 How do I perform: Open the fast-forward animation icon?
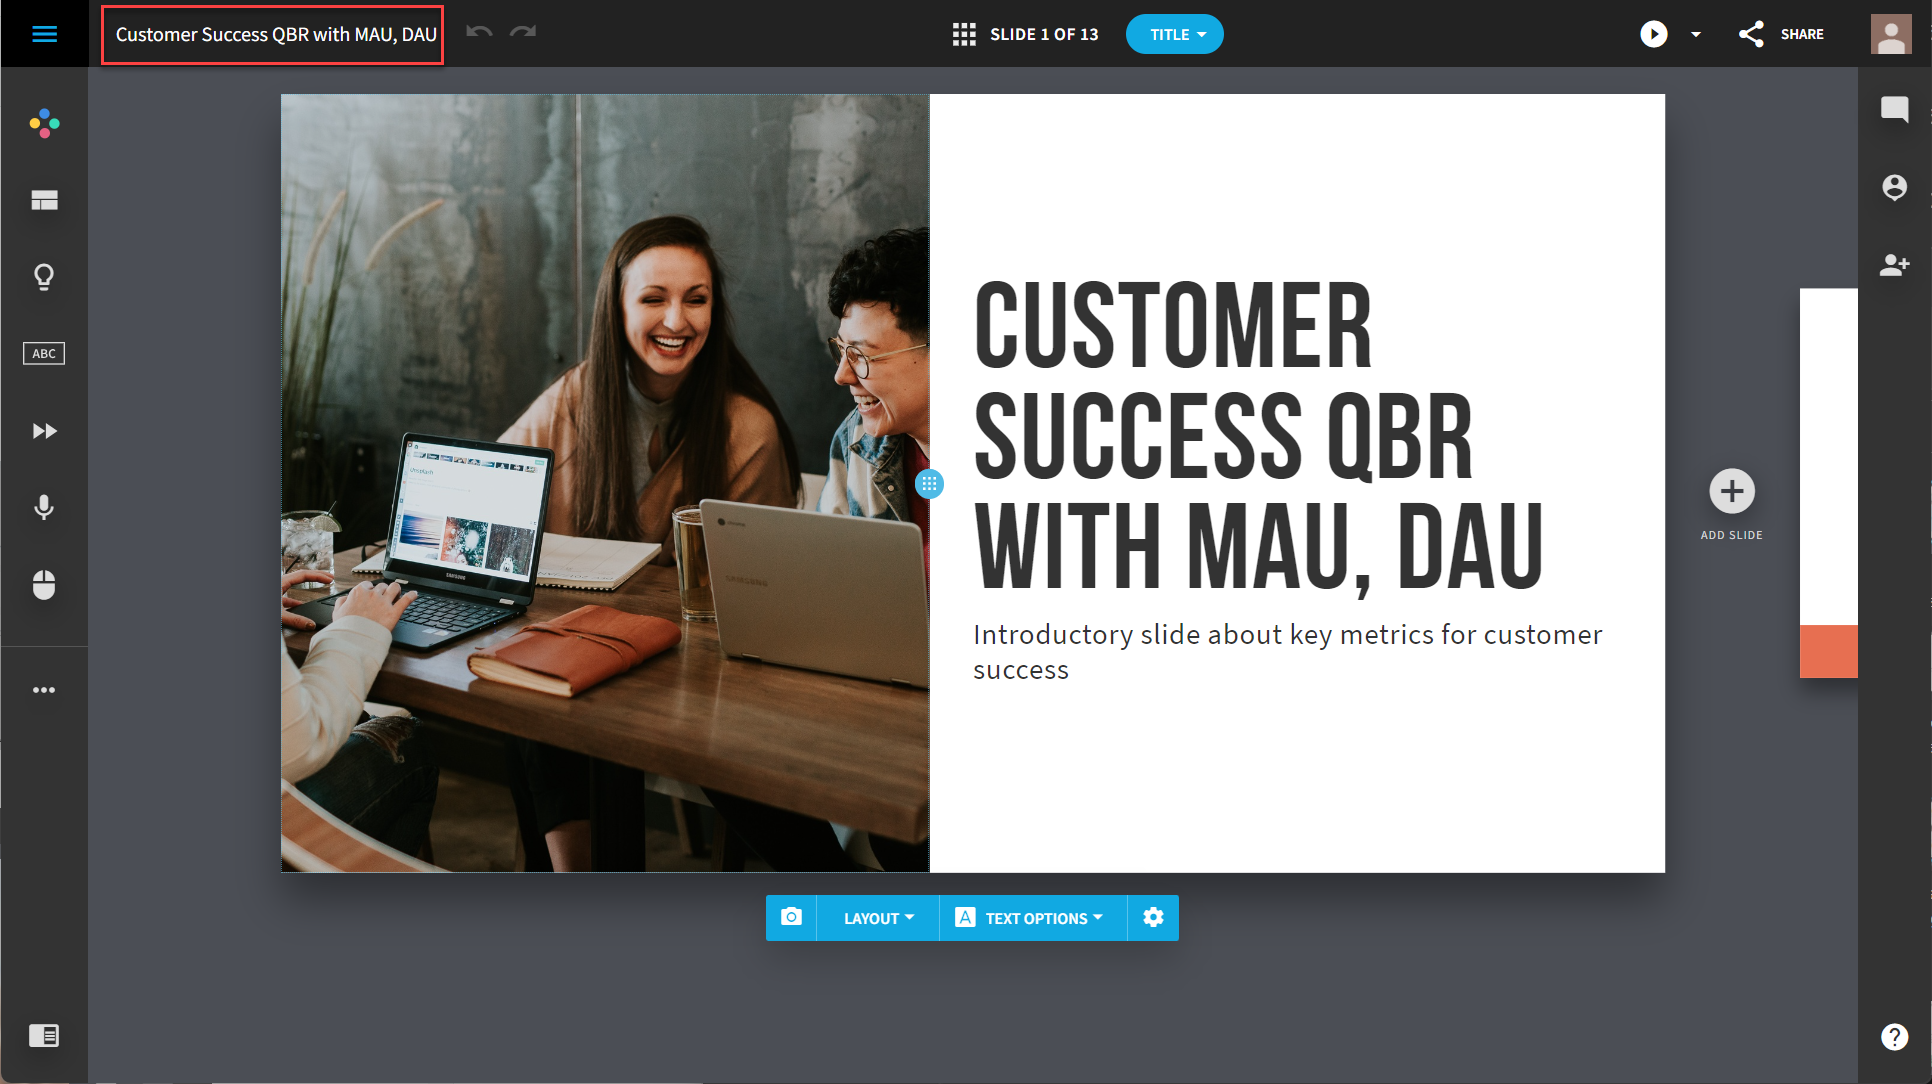44,431
